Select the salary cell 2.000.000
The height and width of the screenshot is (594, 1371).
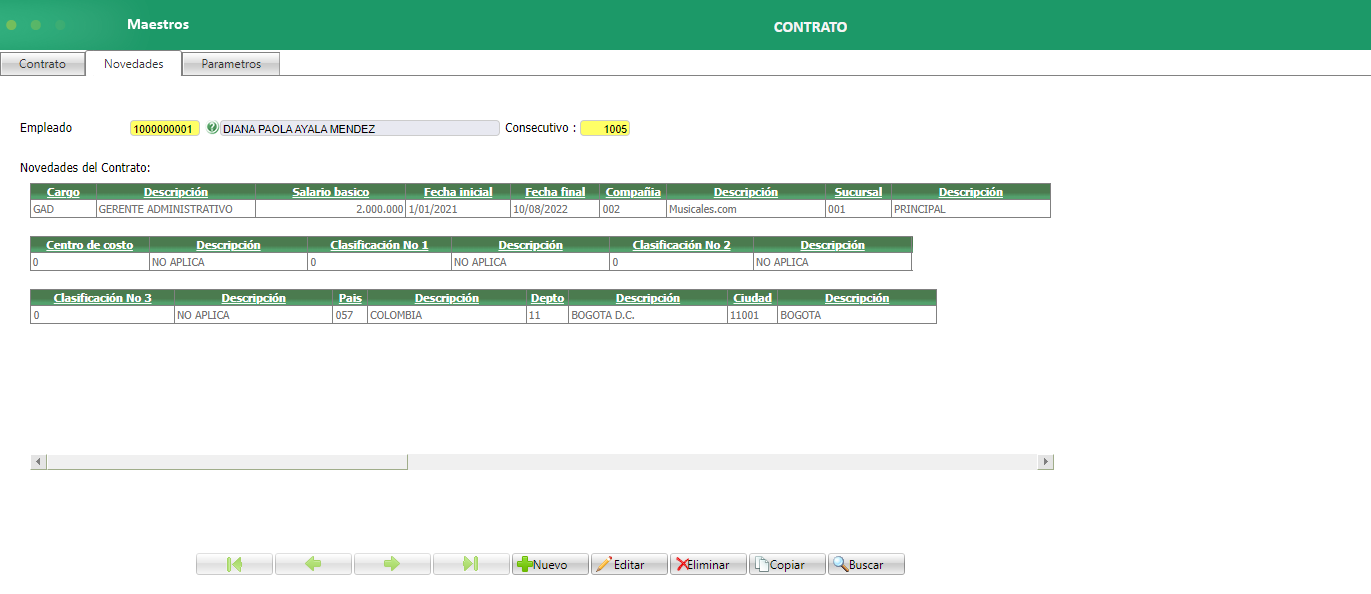pos(330,210)
